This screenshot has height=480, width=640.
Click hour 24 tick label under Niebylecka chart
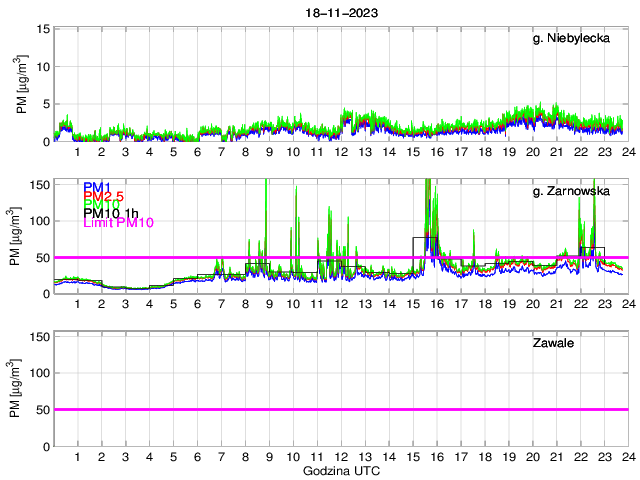(x=627, y=152)
